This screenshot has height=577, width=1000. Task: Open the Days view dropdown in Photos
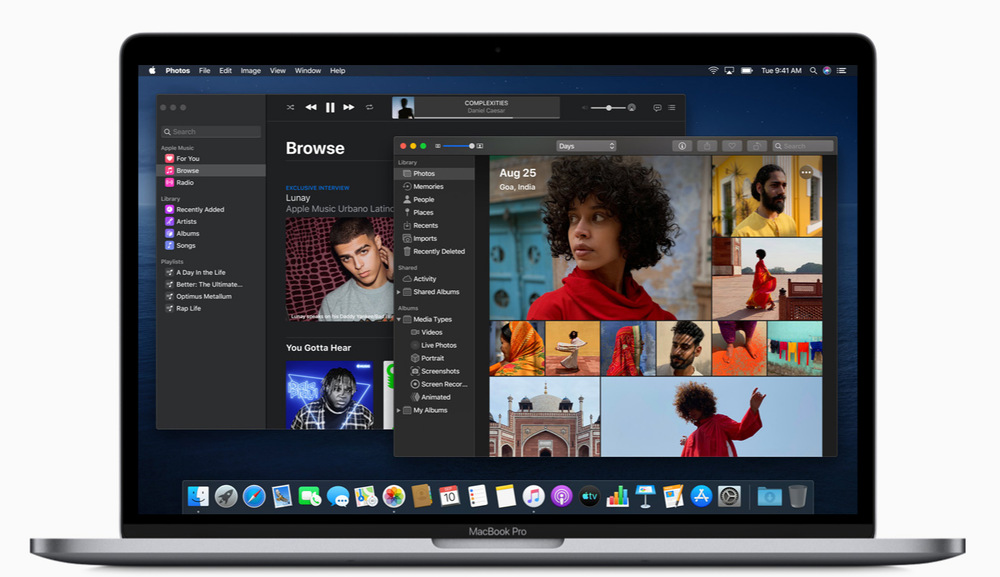point(586,146)
